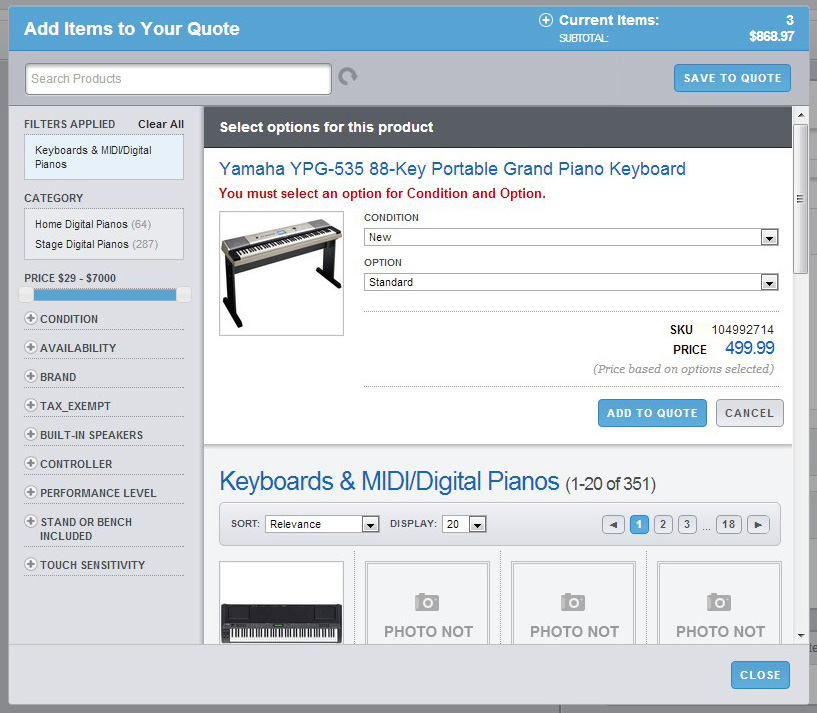Select Stage Digital Pianos category
817x713 pixels.
click(96, 244)
